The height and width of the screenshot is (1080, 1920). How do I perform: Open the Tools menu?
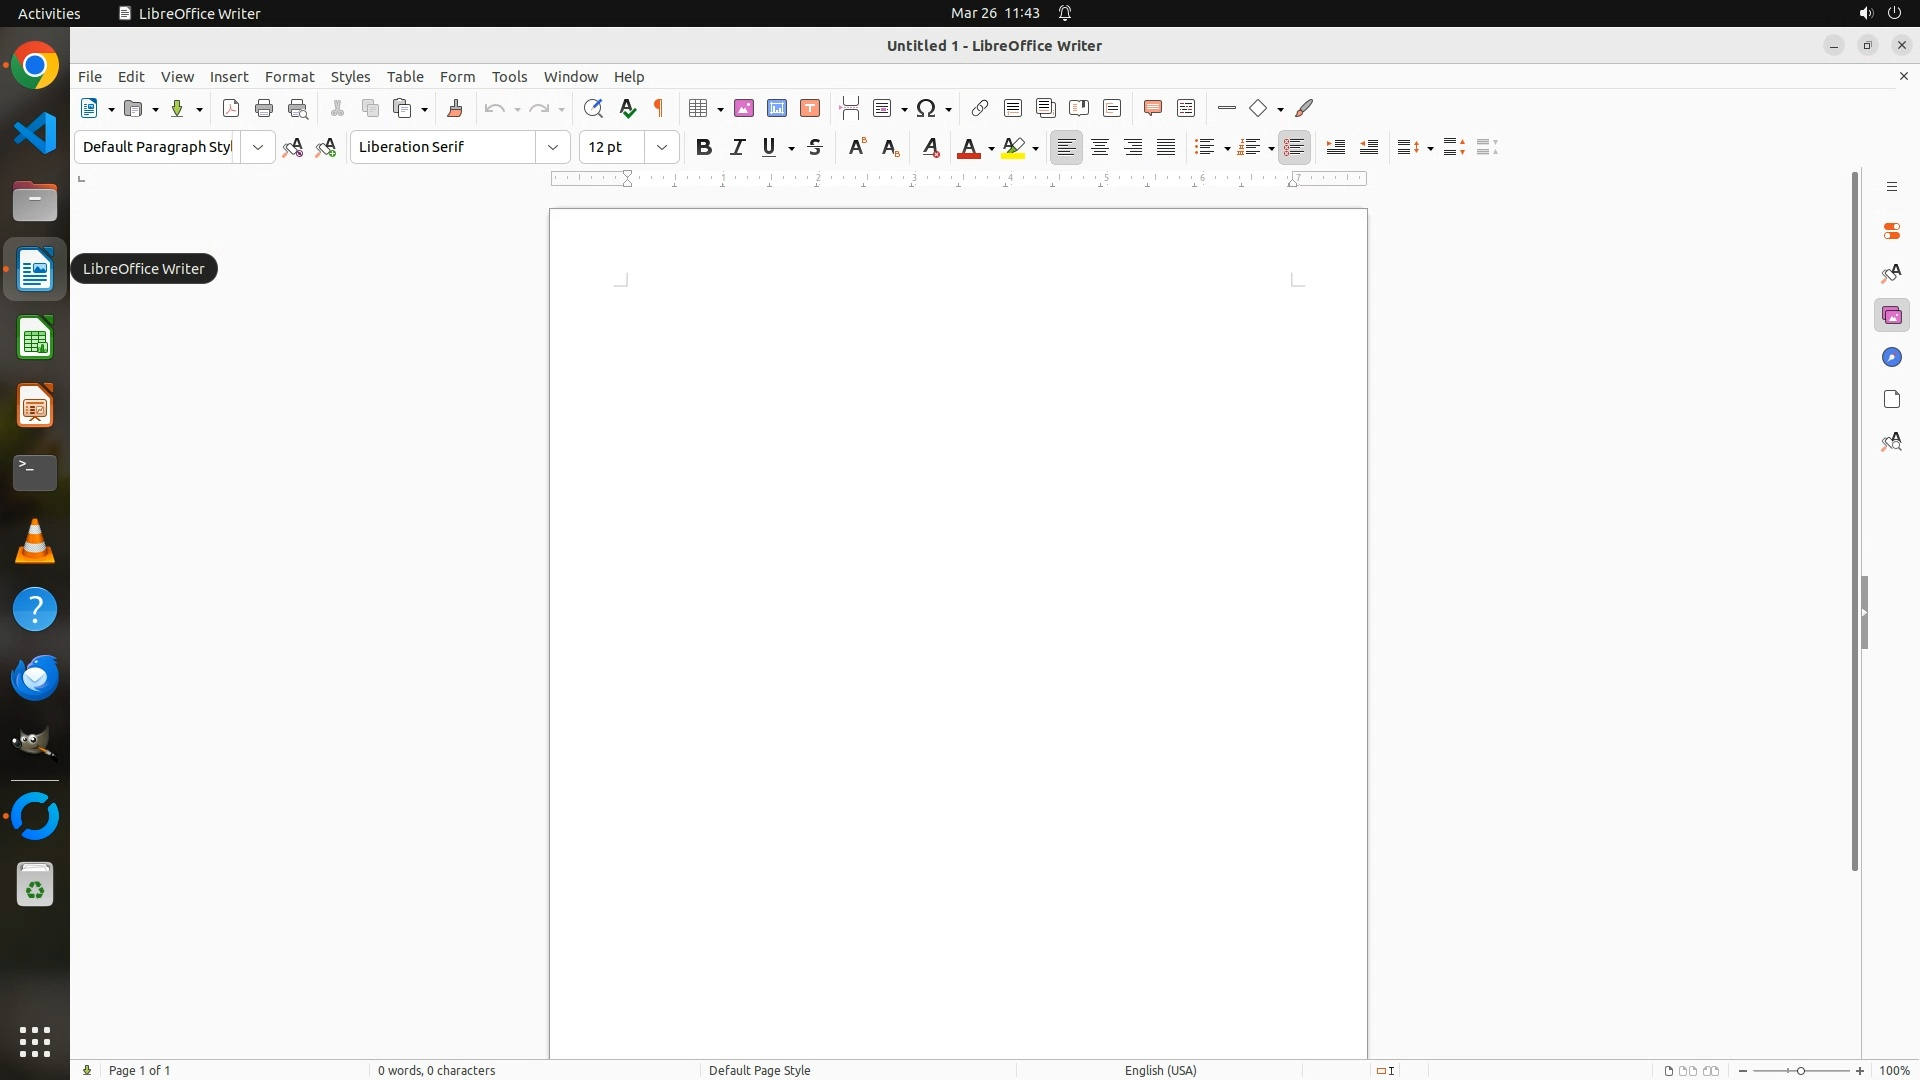(509, 77)
